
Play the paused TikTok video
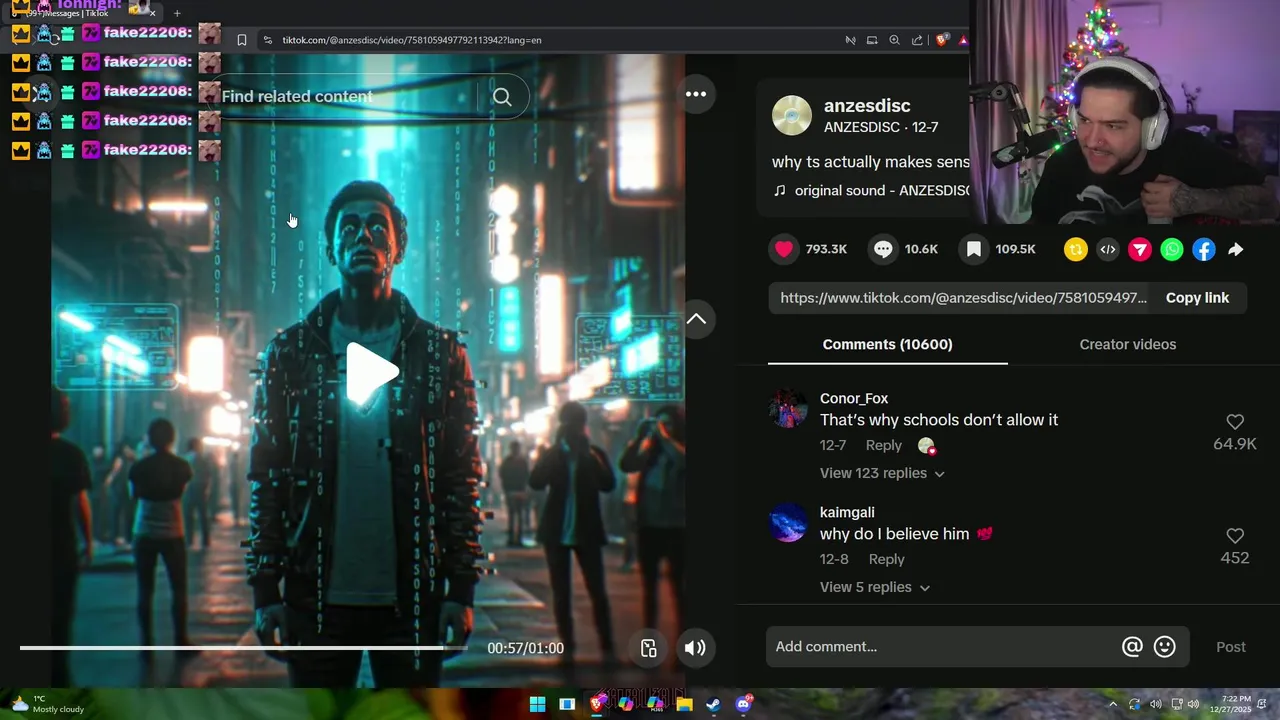(x=372, y=372)
